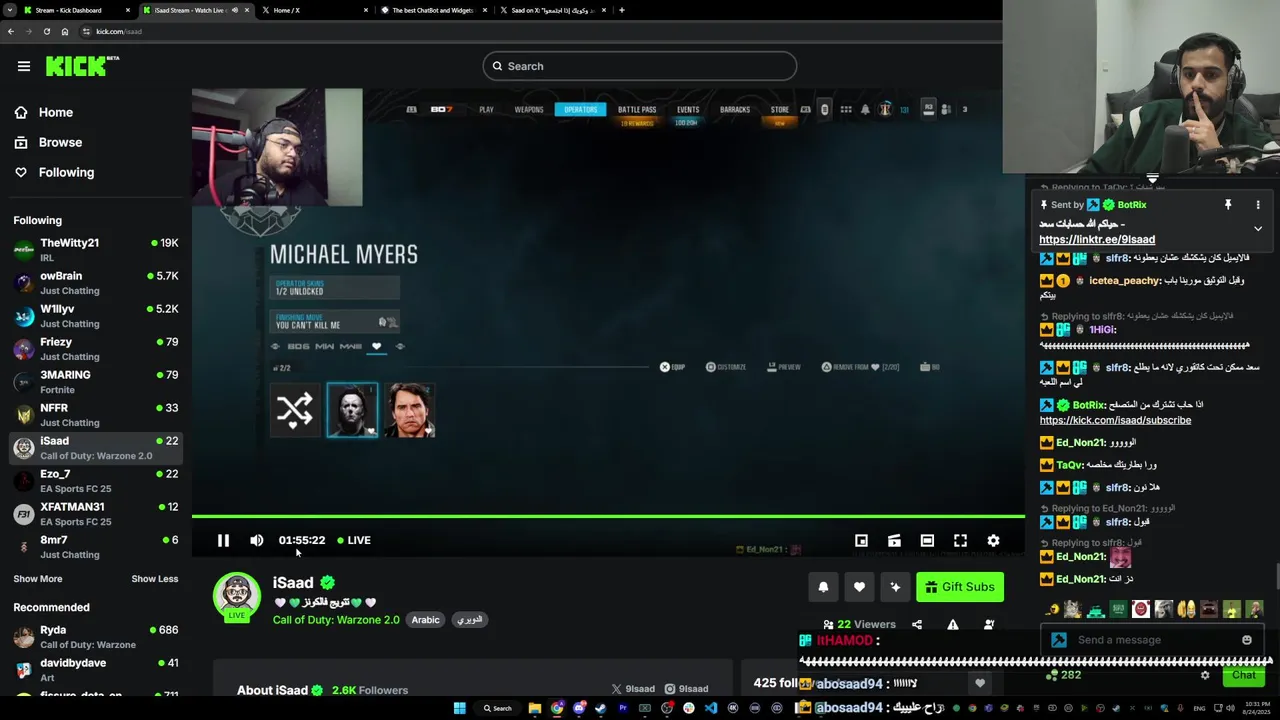This screenshot has height=720, width=1280.
Task: Pin the BotRix message pin icon
Action: (1228, 204)
